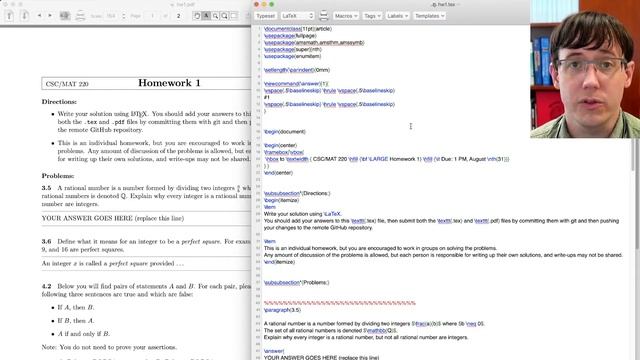Click the \newcommand\answer line
This screenshot has height=360, width=640.
coord(296,84)
